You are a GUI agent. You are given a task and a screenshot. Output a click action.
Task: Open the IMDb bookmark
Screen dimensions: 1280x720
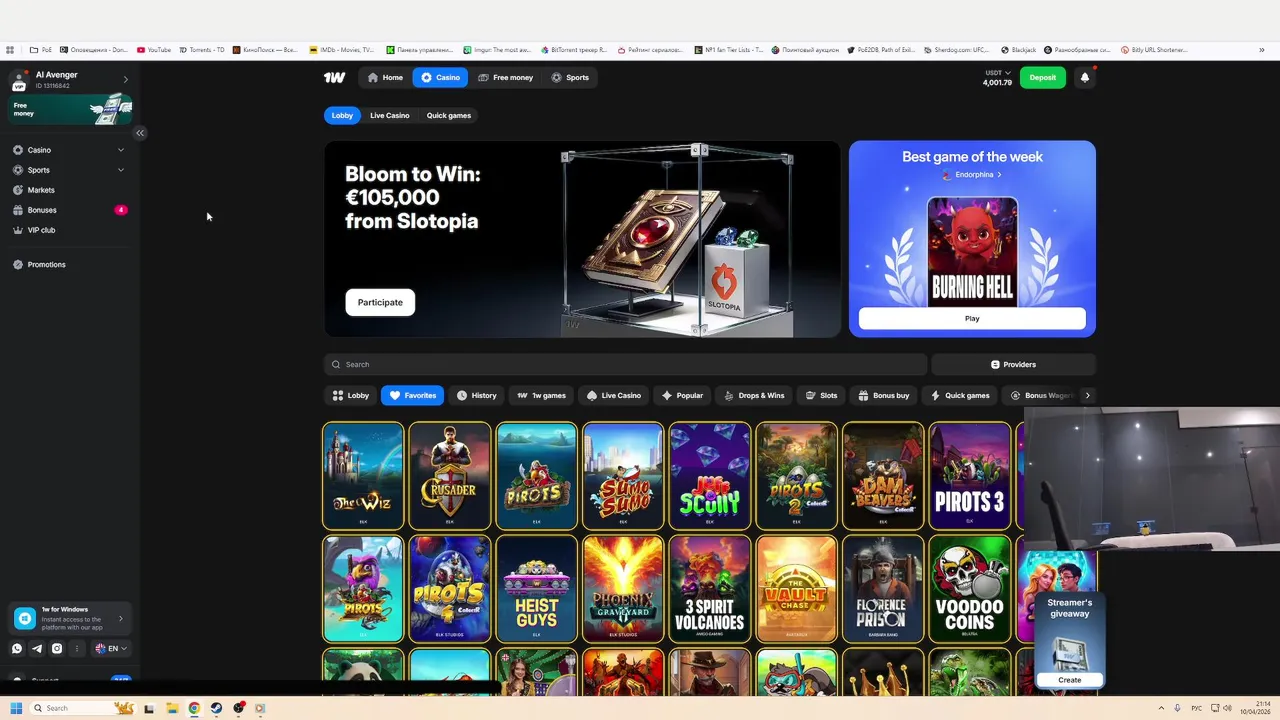click(x=341, y=49)
